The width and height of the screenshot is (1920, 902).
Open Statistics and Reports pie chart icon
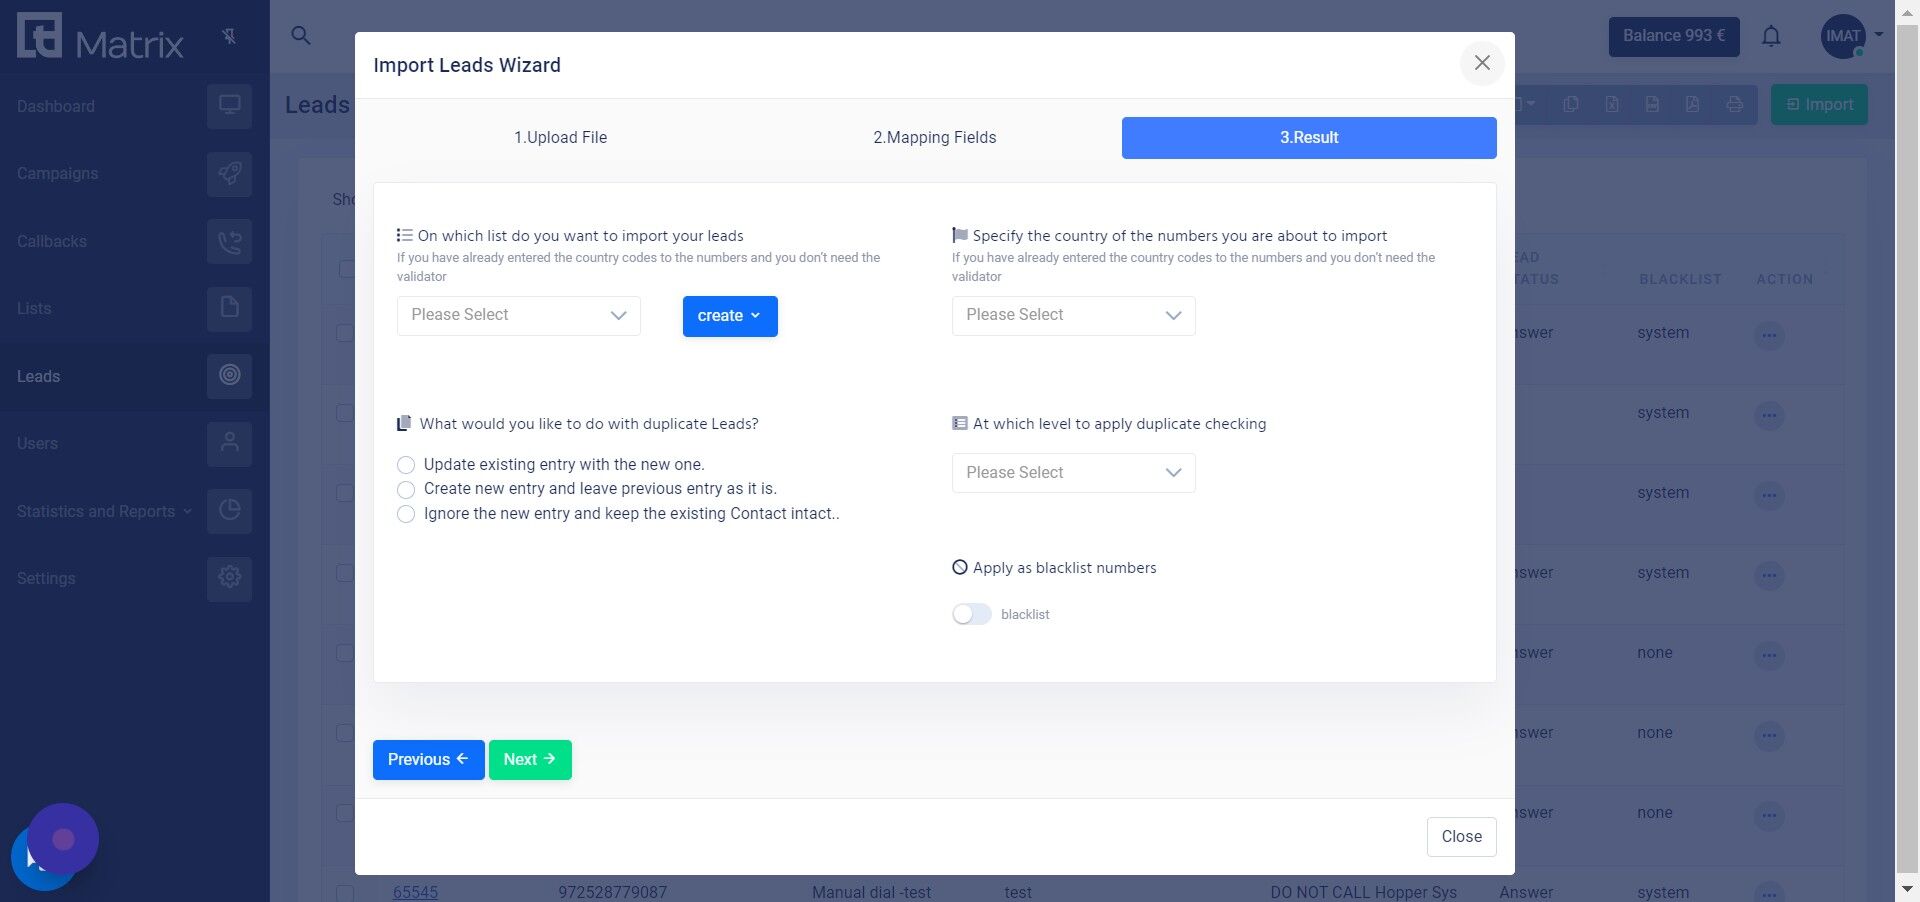click(x=229, y=510)
